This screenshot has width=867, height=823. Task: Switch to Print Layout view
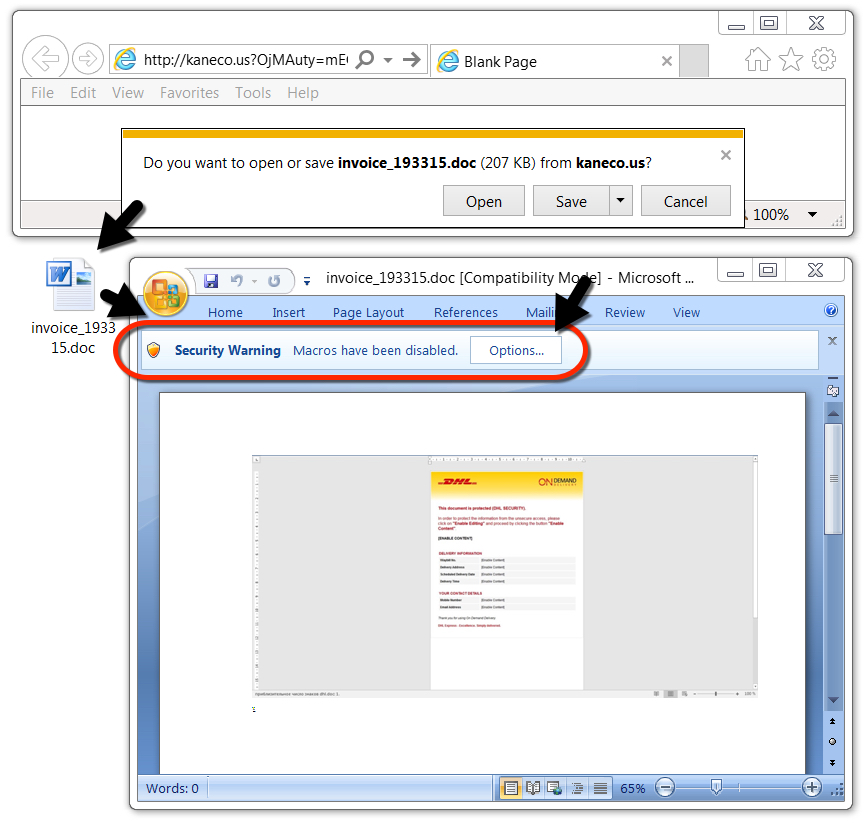coord(511,788)
